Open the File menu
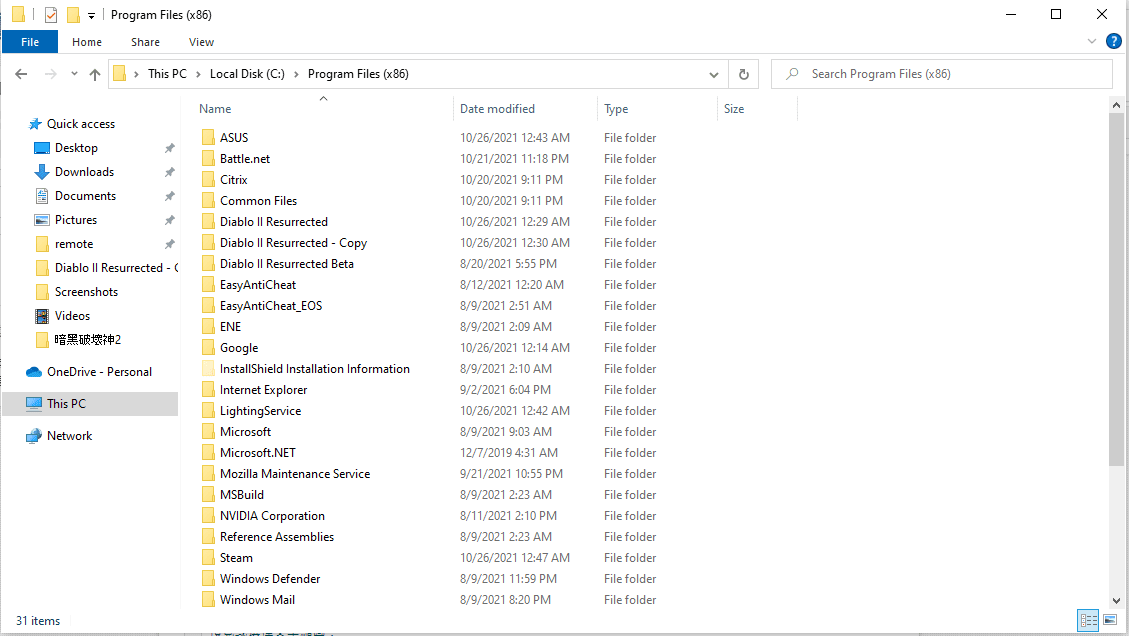The image size is (1129, 636). pyautogui.click(x=30, y=42)
